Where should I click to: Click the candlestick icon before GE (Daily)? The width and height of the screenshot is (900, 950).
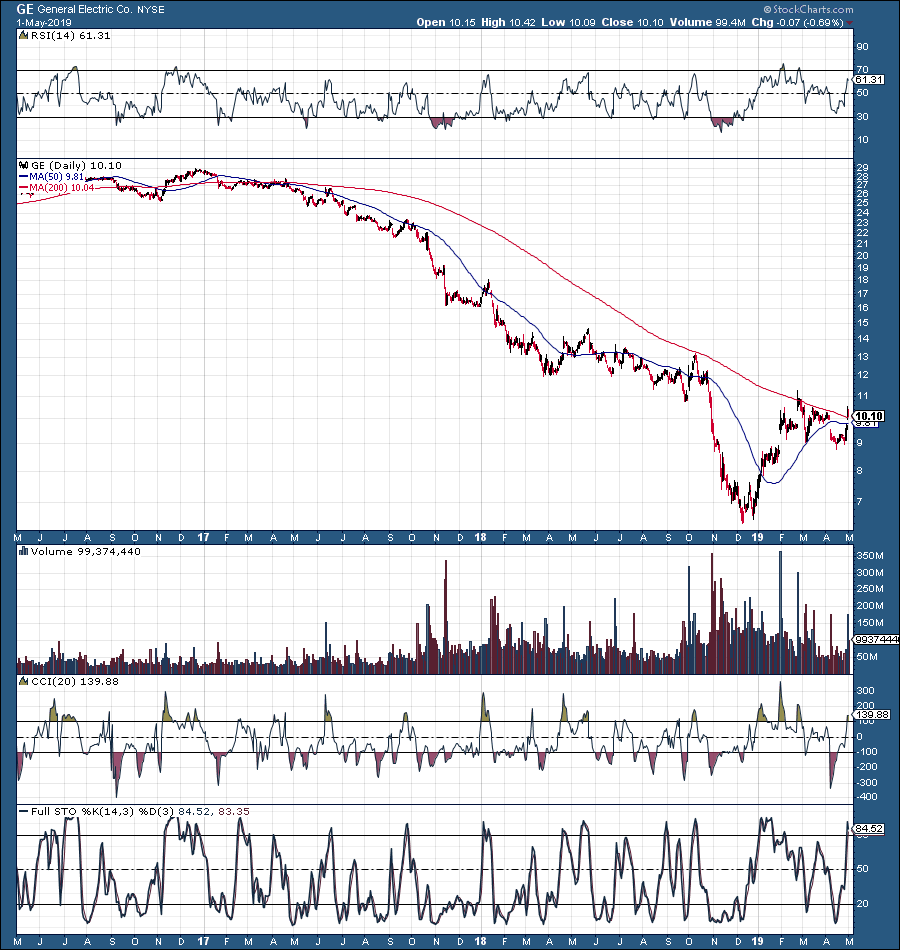pyautogui.click(x=24, y=165)
